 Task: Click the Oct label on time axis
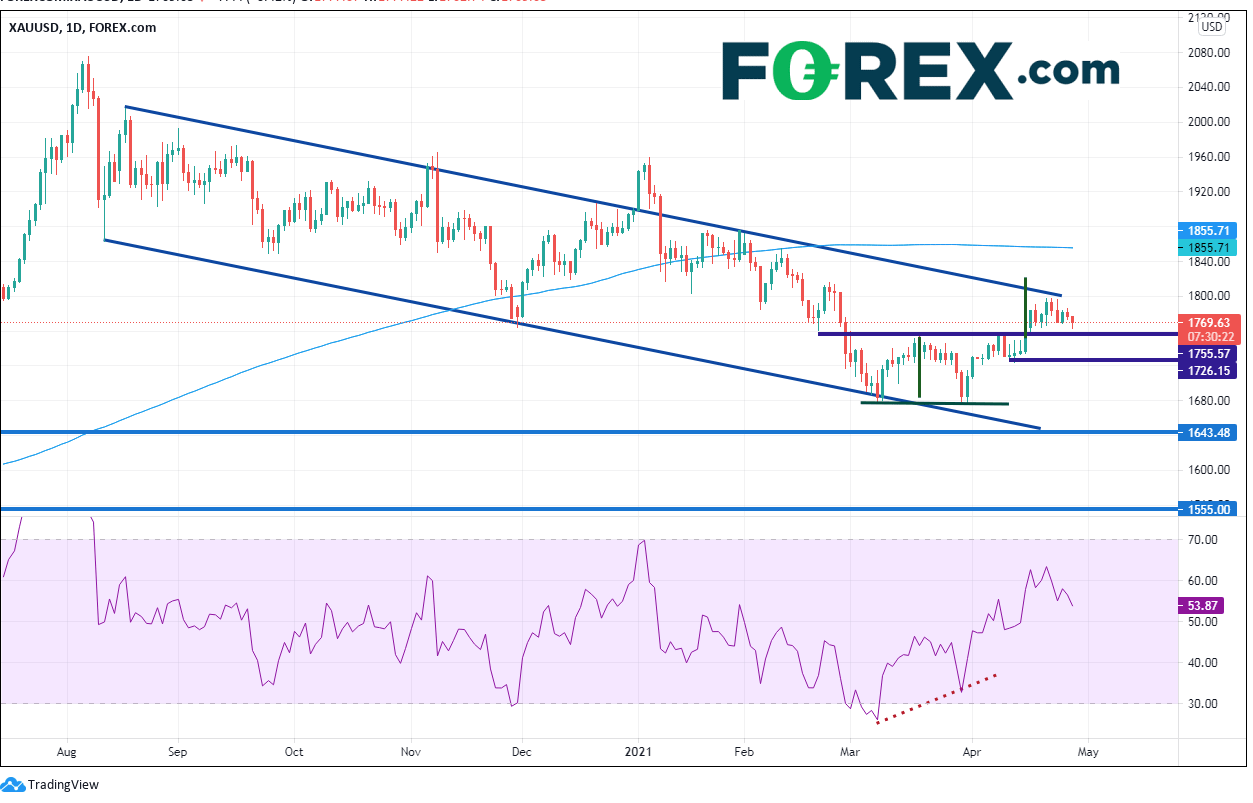pyautogui.click(x=294, y=750)
